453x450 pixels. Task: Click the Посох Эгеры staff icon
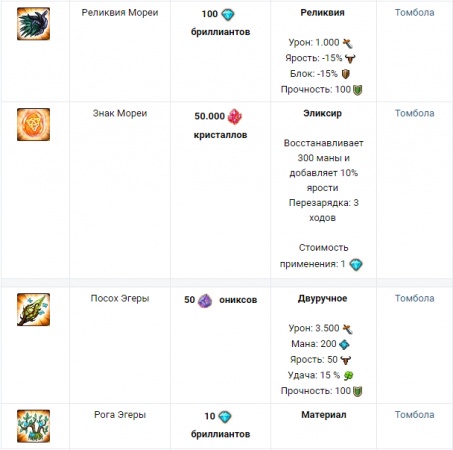pos(33,310)
